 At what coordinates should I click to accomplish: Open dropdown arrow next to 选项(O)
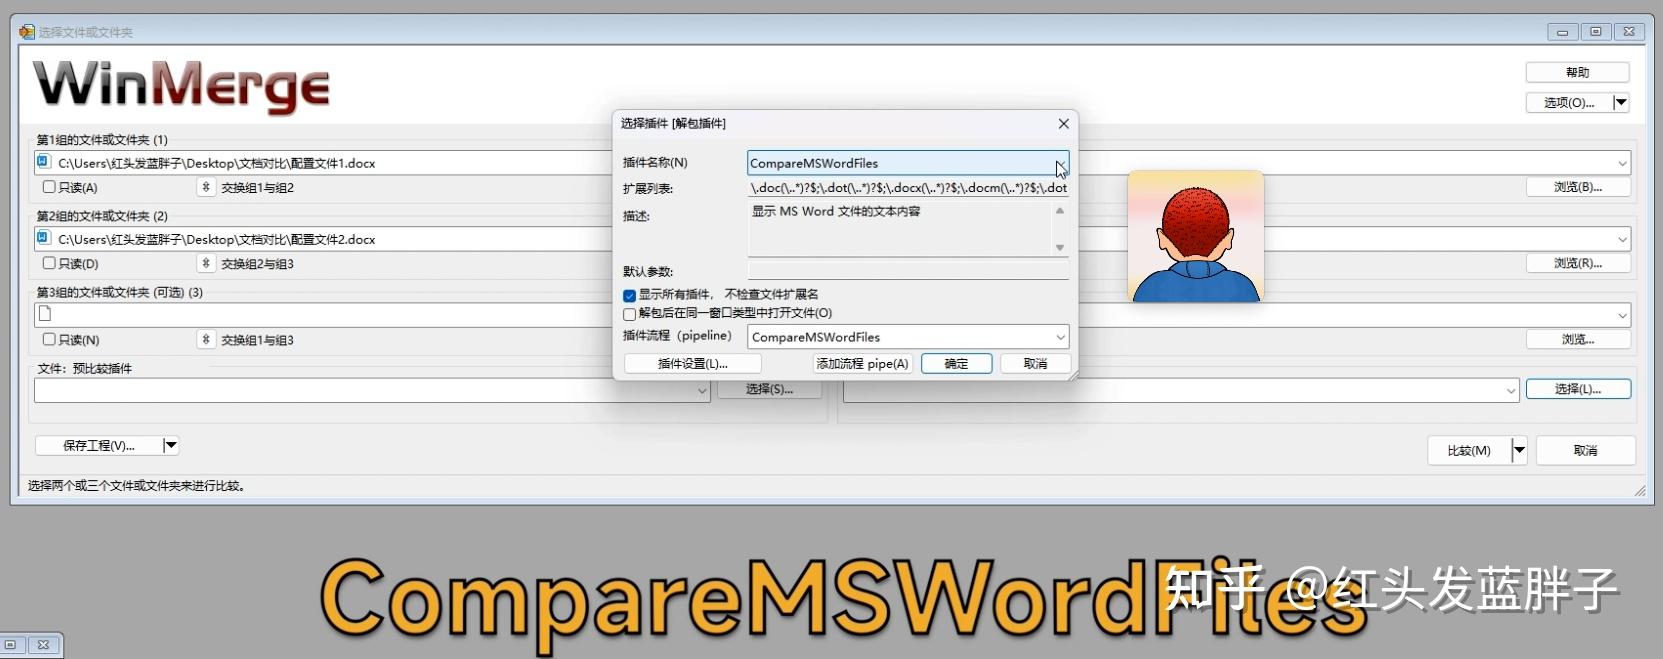click(x=1621, y=102)
